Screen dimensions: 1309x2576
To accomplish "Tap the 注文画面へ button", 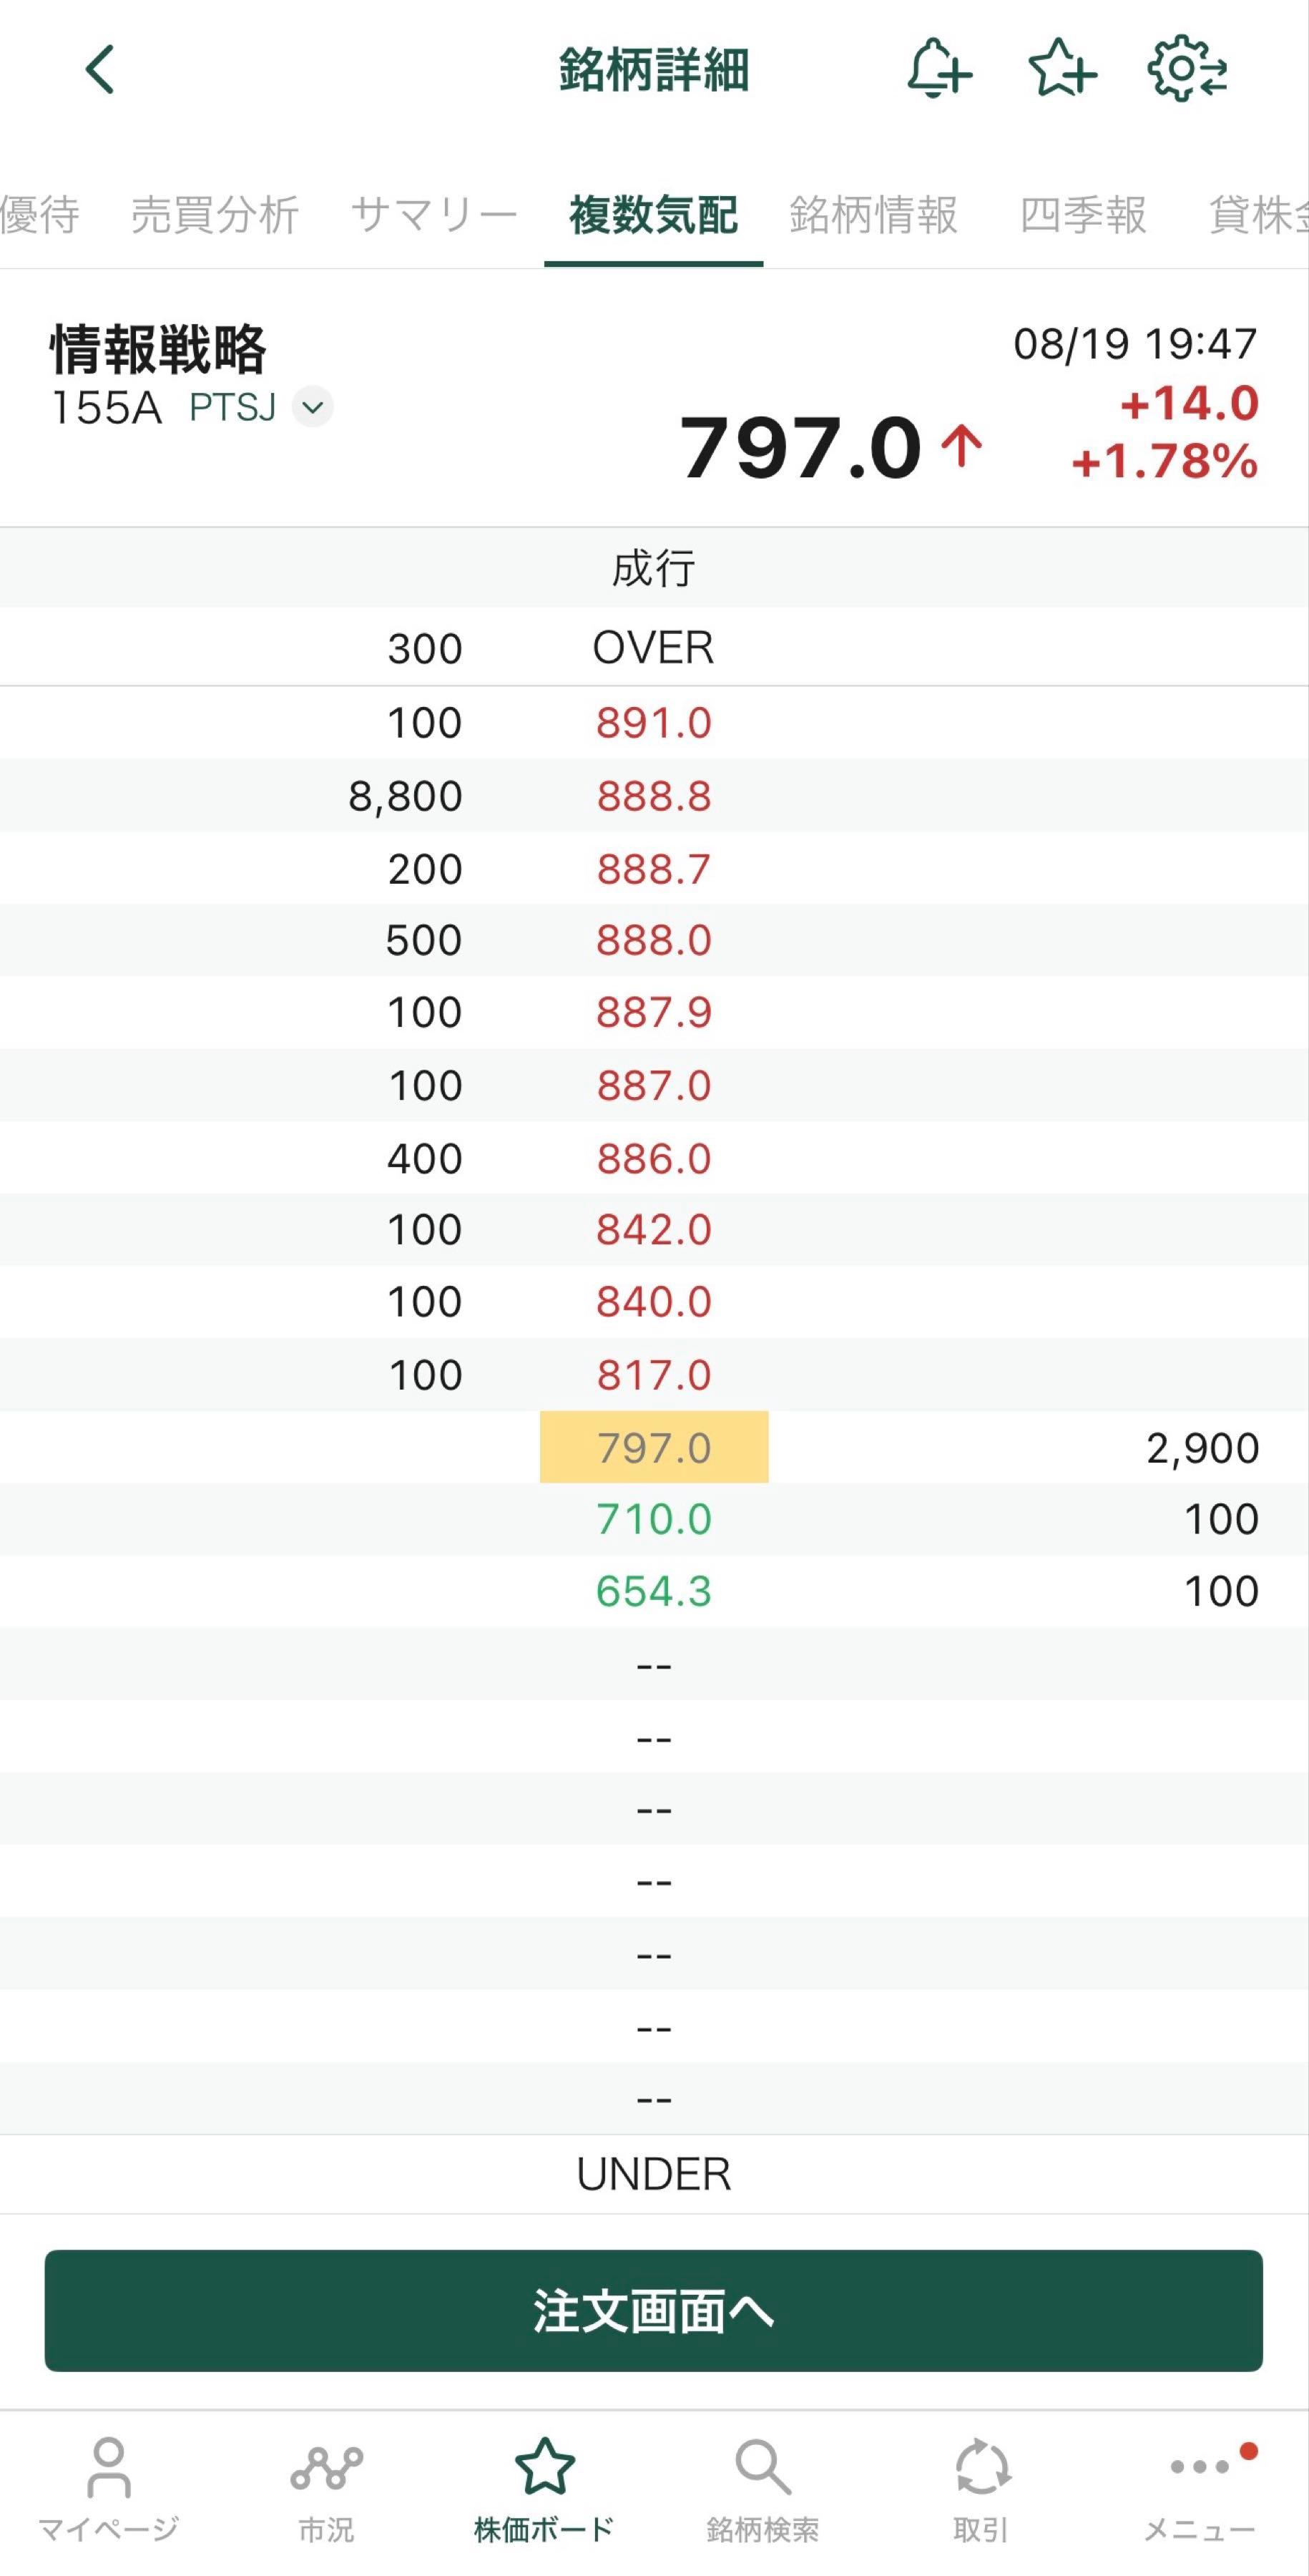I will [654, 2311].
